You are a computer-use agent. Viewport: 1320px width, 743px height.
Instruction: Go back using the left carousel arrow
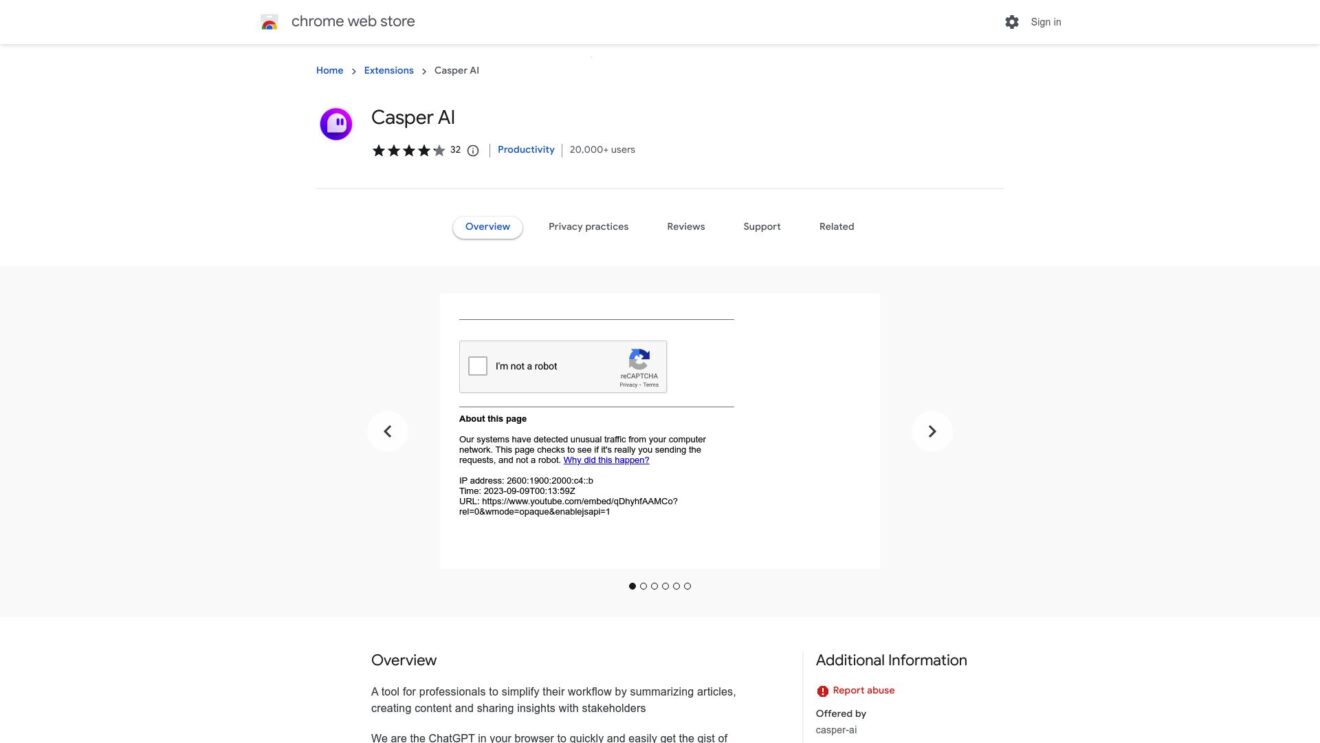point(388,430)
